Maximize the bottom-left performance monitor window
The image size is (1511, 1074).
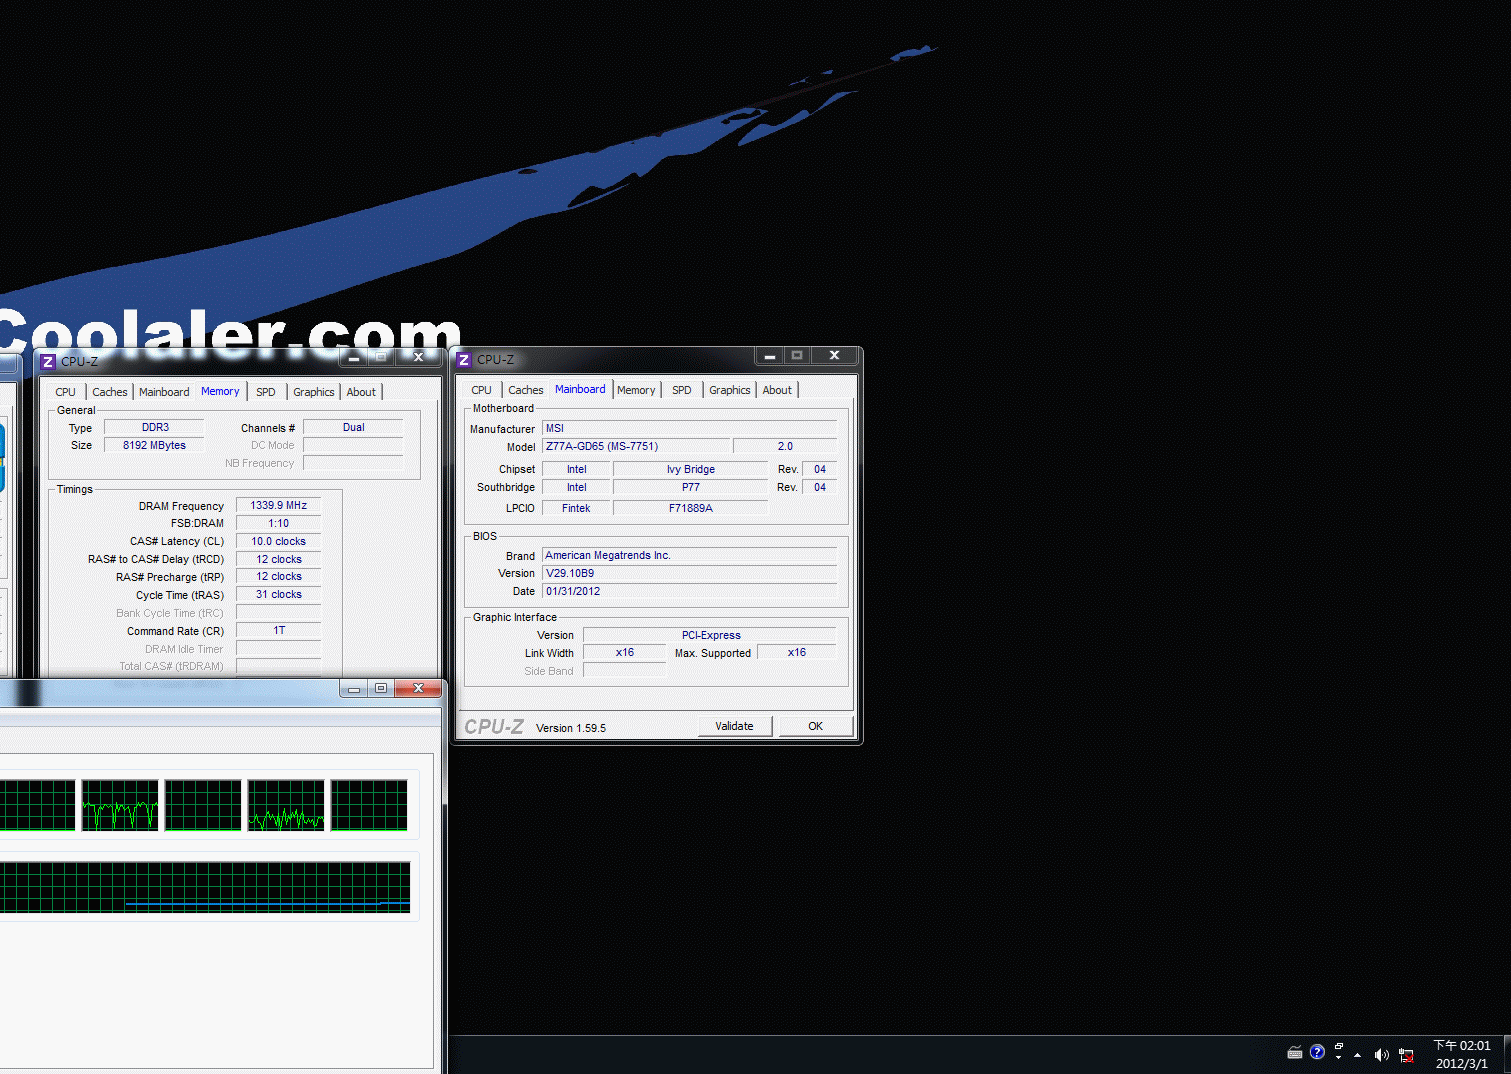pos(381,688)
